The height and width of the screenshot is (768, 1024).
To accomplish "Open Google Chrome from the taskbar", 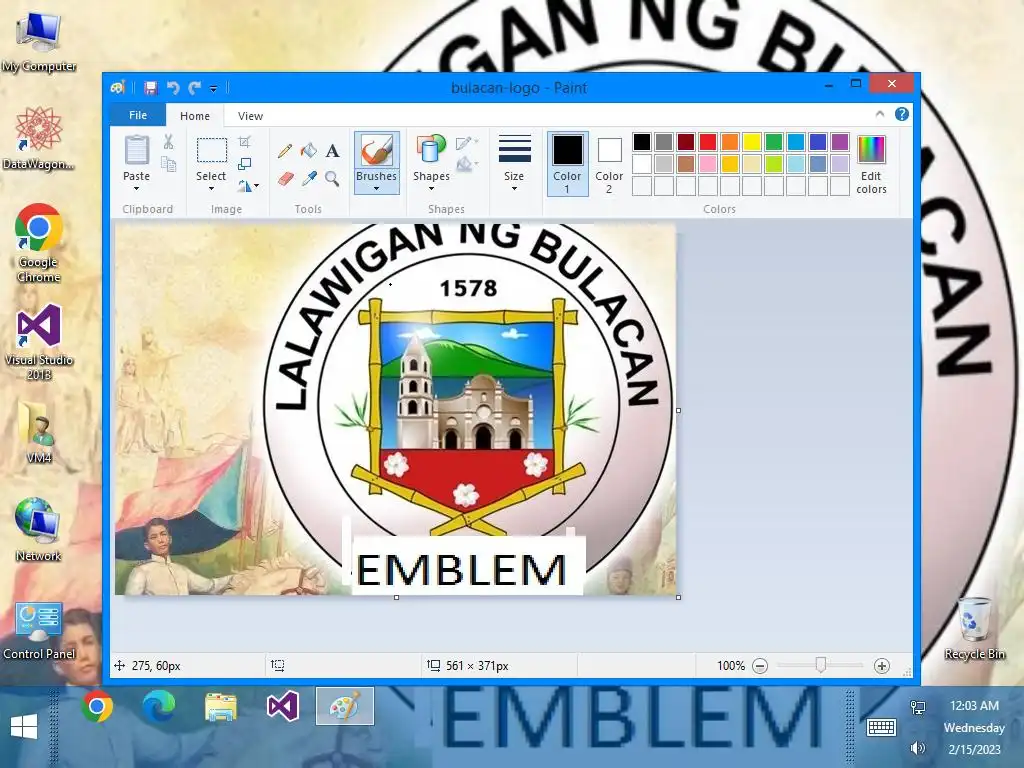I will point(97,707).
